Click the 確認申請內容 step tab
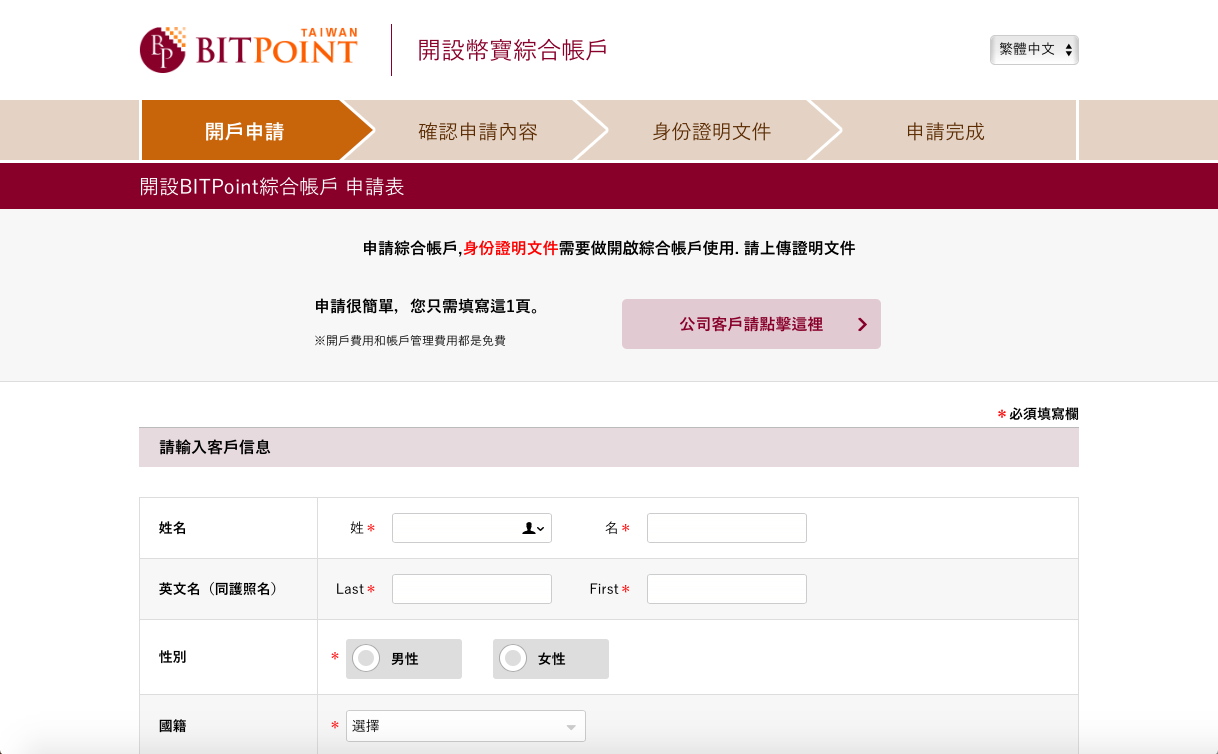1218x754 pixels. (478, 131)
